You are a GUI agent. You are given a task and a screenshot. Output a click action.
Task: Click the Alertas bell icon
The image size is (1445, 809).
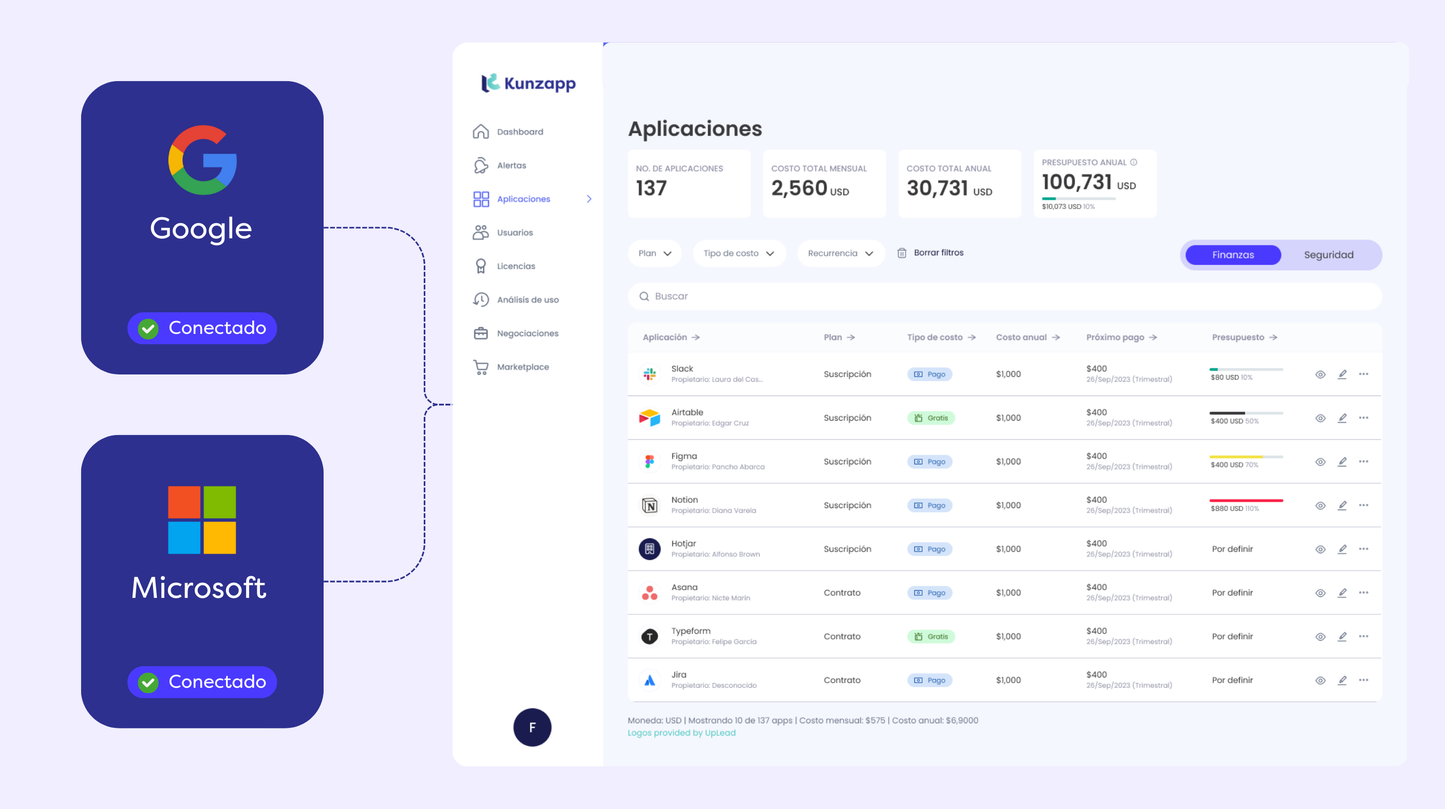pos(481,166)
